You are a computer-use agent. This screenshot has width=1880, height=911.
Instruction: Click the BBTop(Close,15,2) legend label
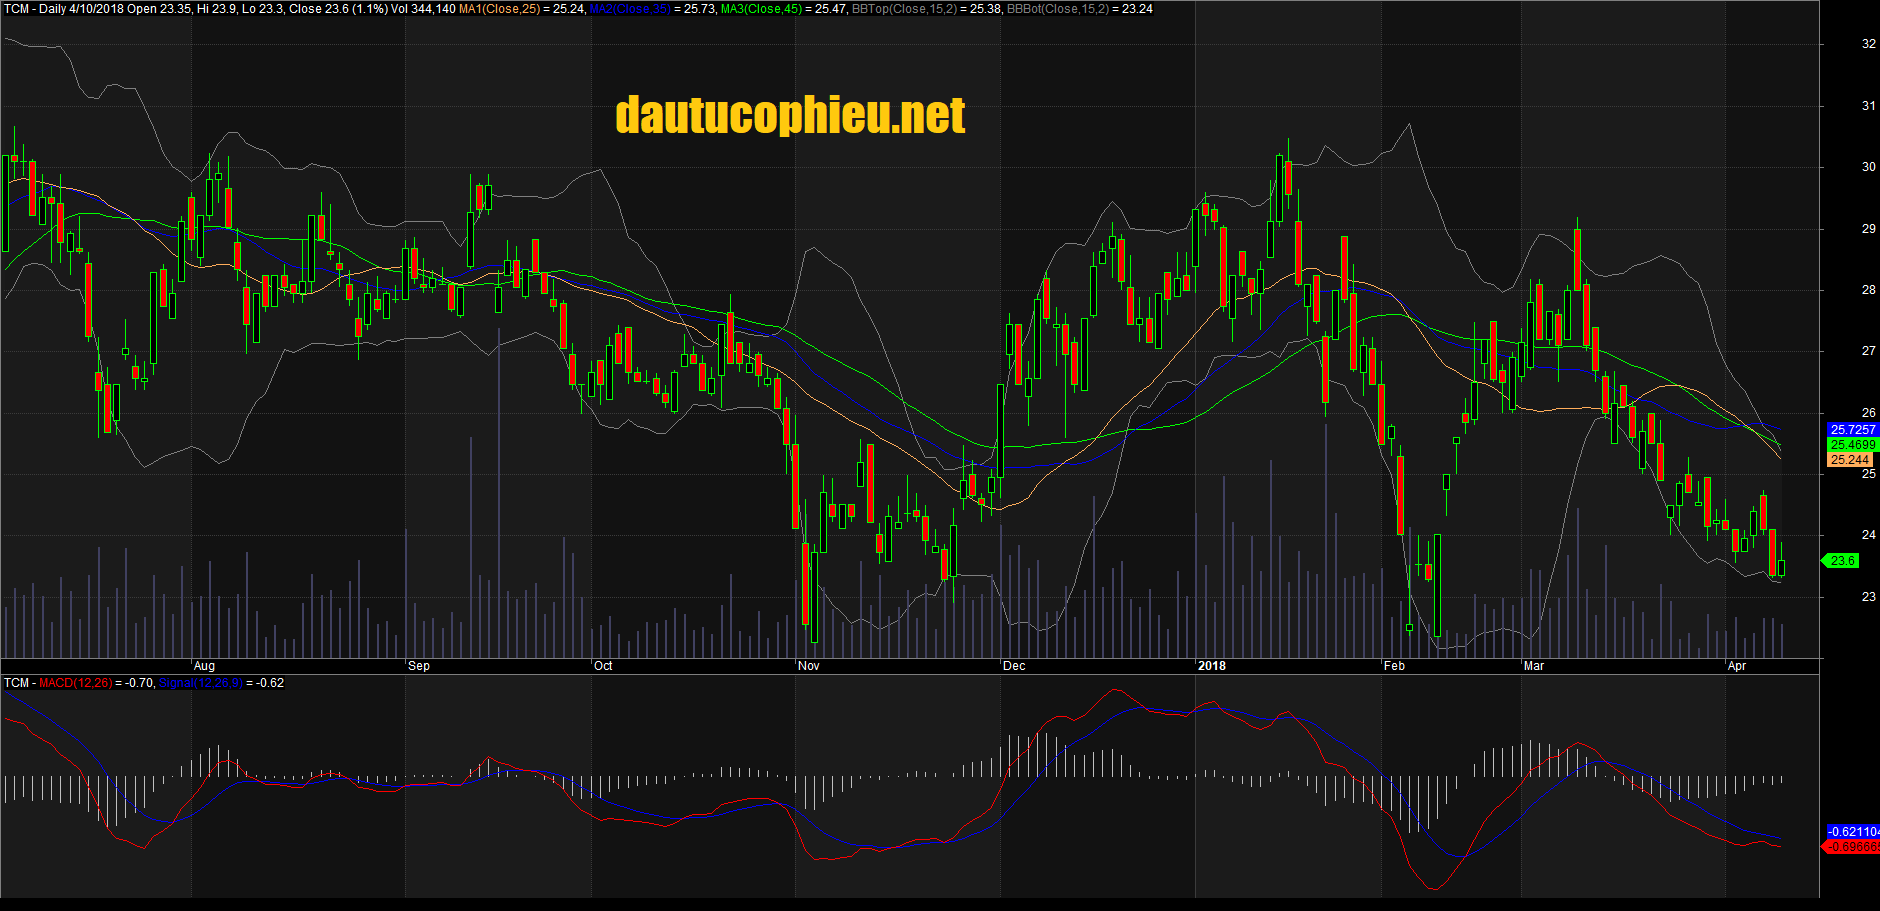tap(905, 9)
